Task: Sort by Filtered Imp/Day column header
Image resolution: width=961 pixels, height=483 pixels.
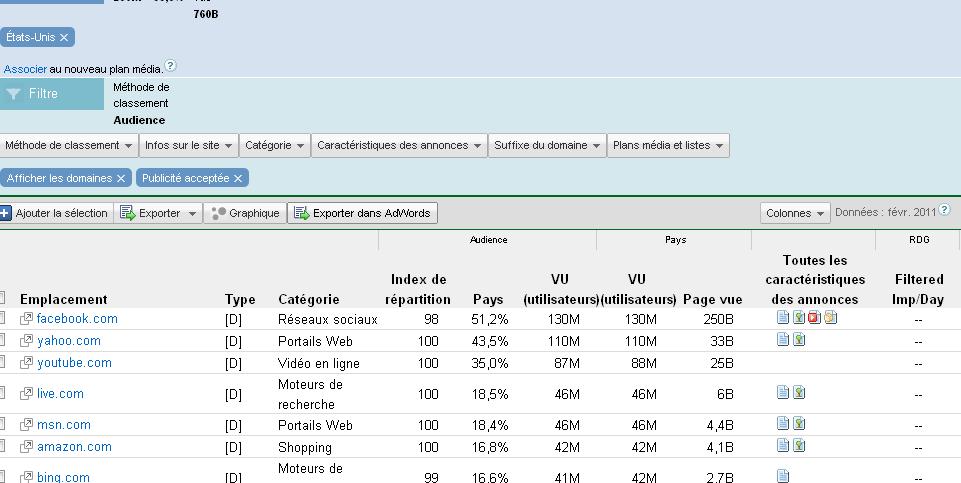Action: point(917,289)
